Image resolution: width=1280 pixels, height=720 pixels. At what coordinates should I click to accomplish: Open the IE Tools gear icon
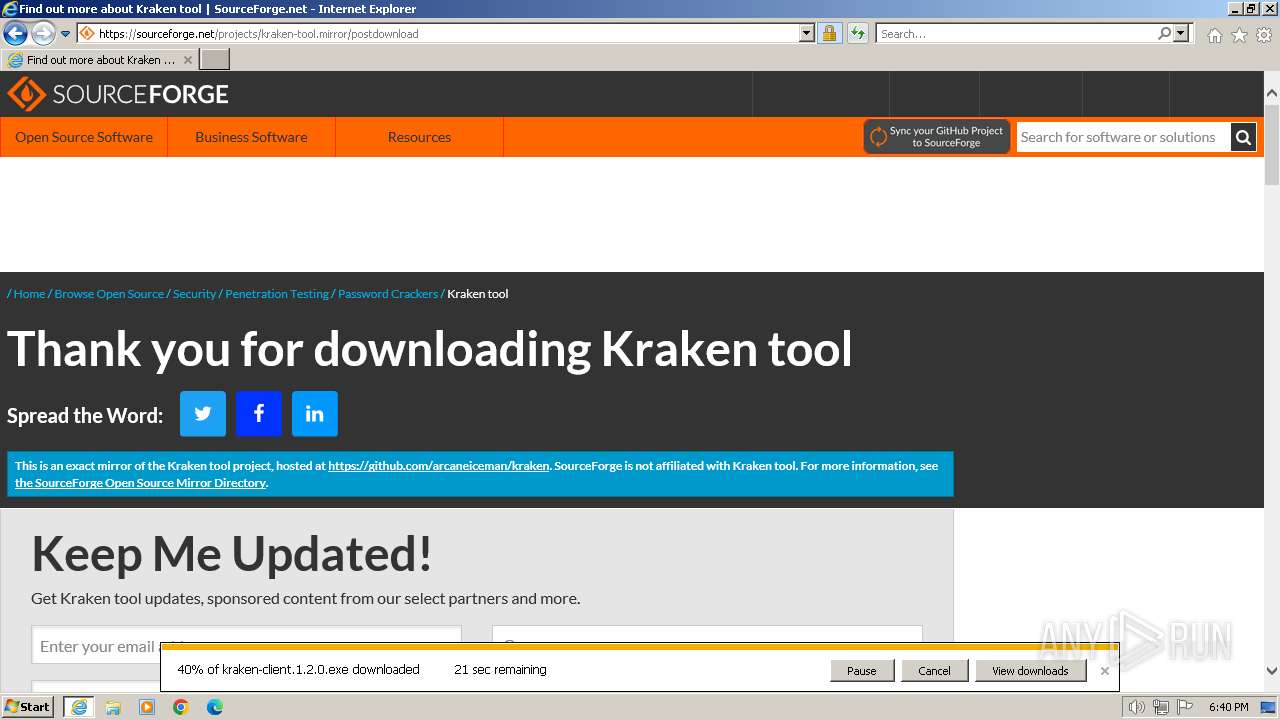click(1264, 35)
